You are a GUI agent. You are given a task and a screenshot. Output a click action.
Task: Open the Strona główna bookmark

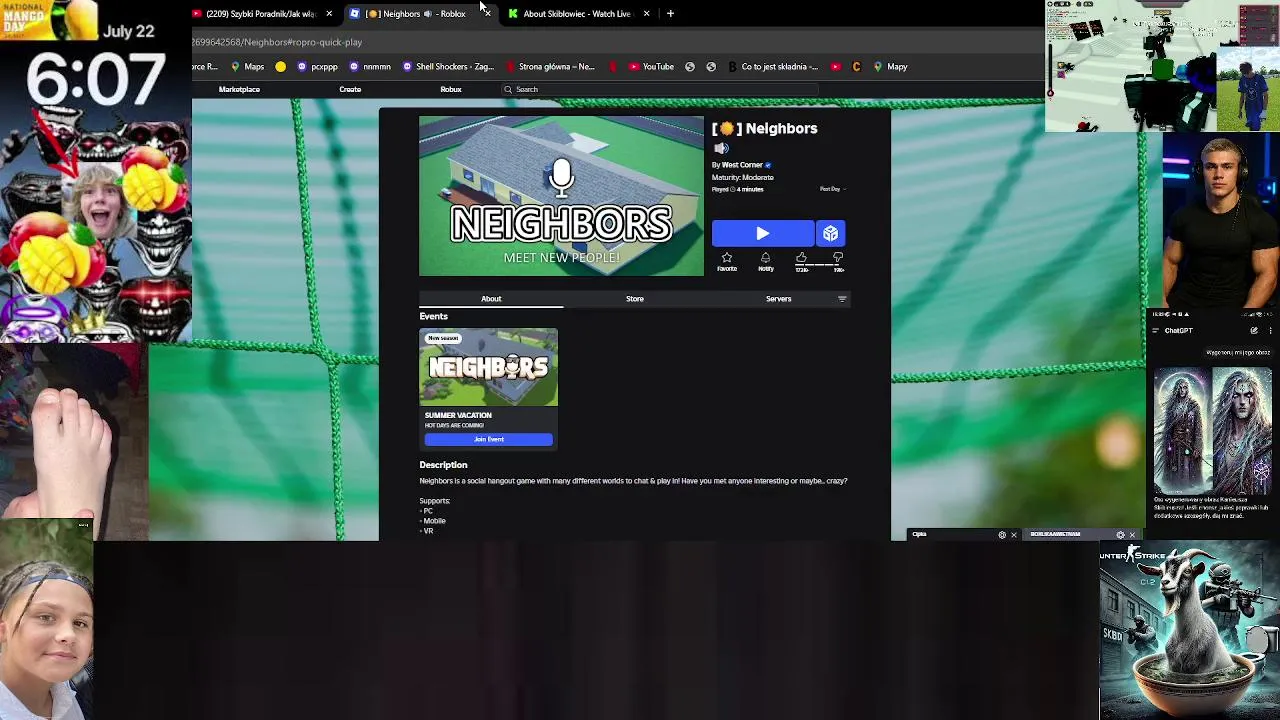551,67
